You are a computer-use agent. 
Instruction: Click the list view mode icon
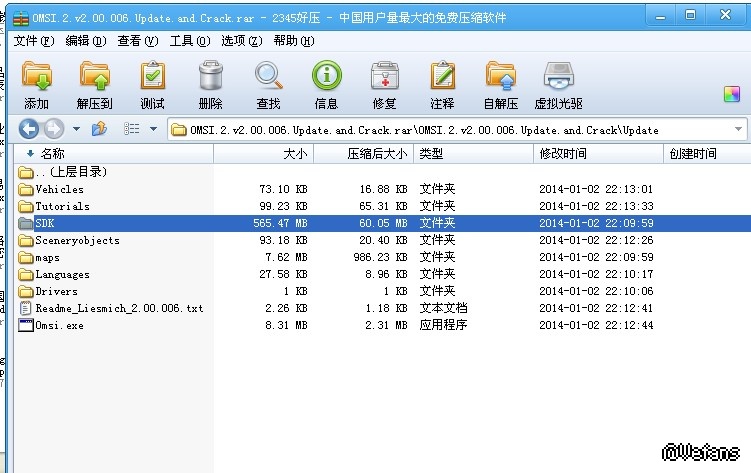click(x=131, y=128)
